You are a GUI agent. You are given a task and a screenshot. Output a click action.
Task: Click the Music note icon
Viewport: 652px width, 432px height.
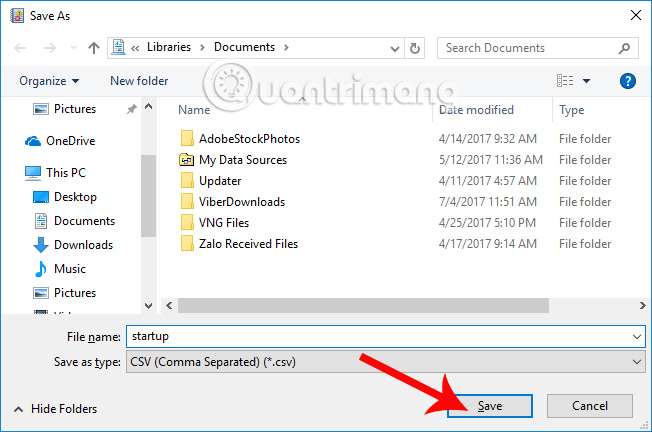41,269
